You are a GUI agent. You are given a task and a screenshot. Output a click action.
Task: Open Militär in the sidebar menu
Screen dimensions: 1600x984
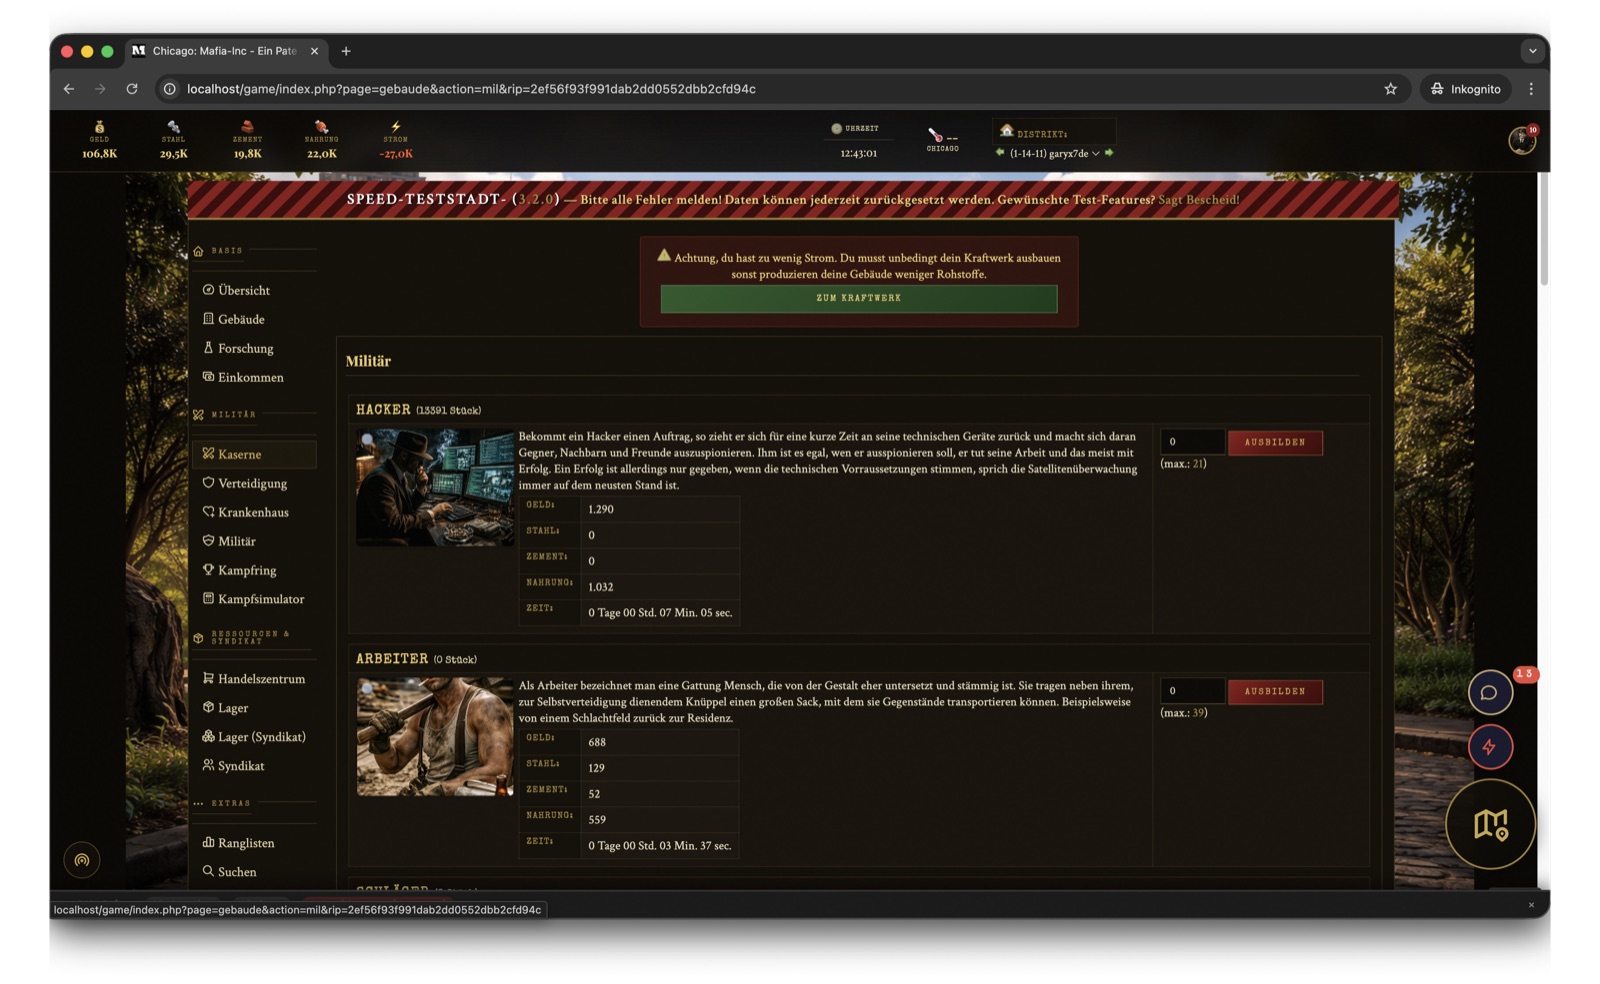(236, 541)
